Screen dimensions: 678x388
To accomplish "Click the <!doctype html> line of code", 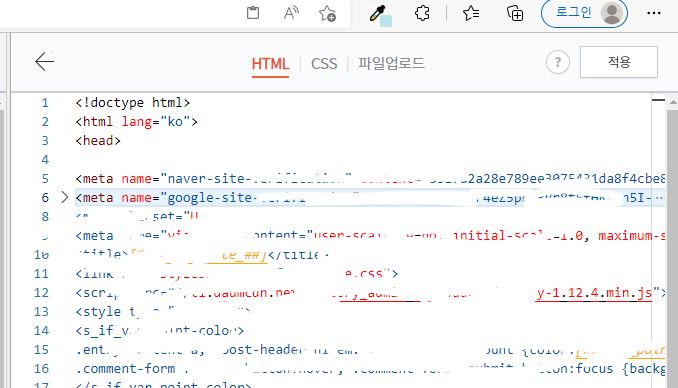I will point(133,103).
